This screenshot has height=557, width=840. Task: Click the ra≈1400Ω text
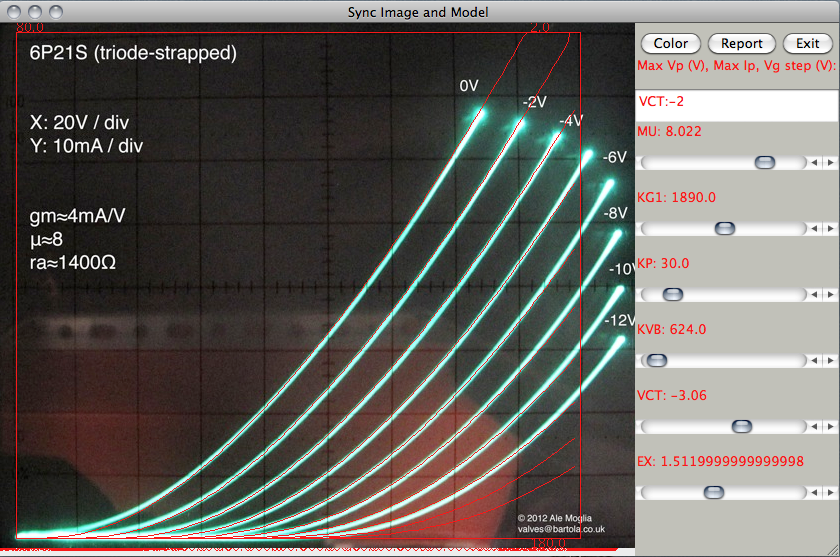coord(73,262)
